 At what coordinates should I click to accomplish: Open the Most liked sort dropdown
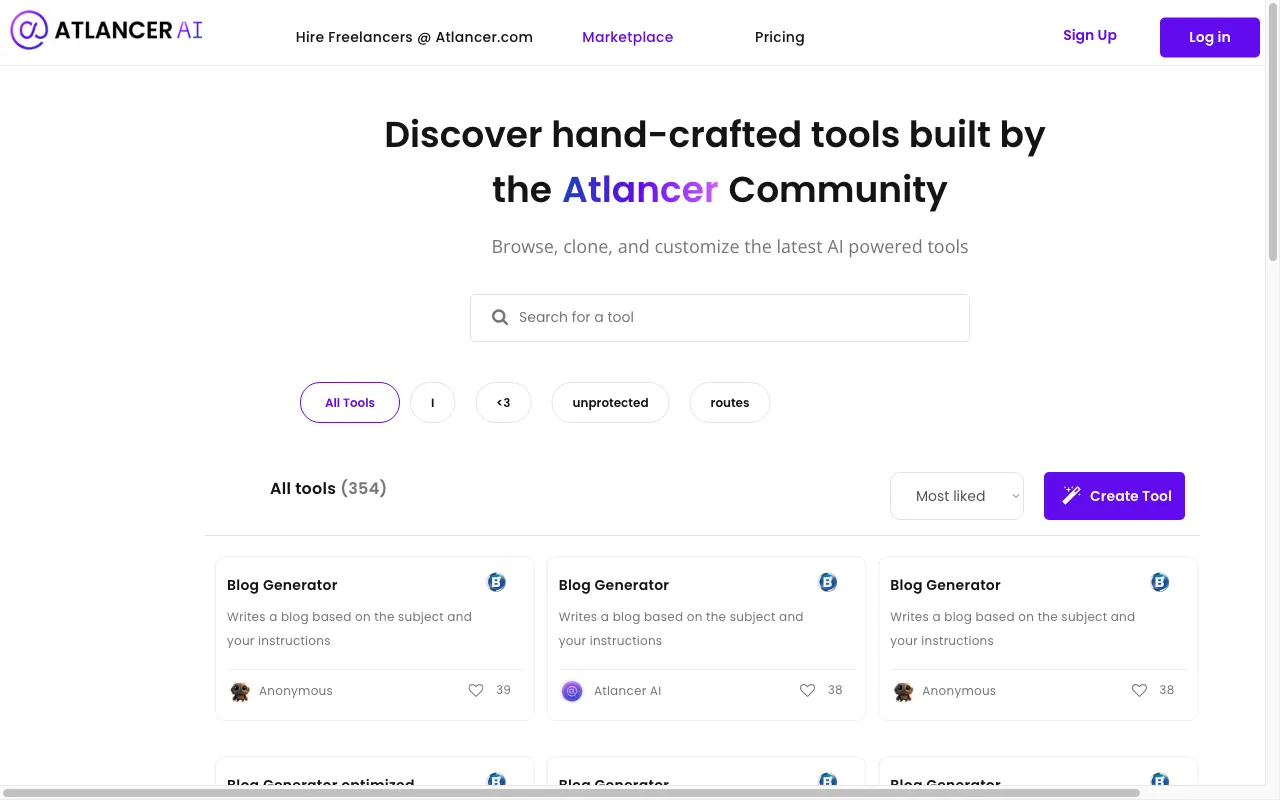(x=957, y=496)
